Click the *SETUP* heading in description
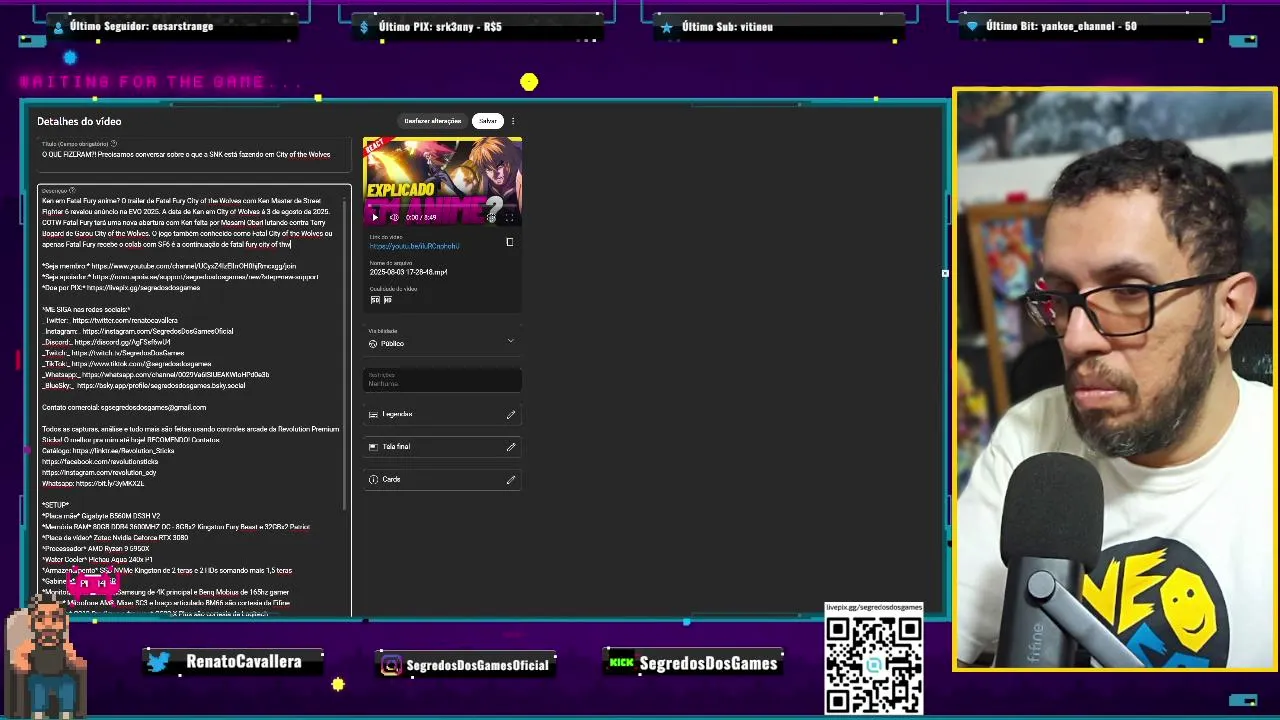1280x720 pixels. pos(56,506)
